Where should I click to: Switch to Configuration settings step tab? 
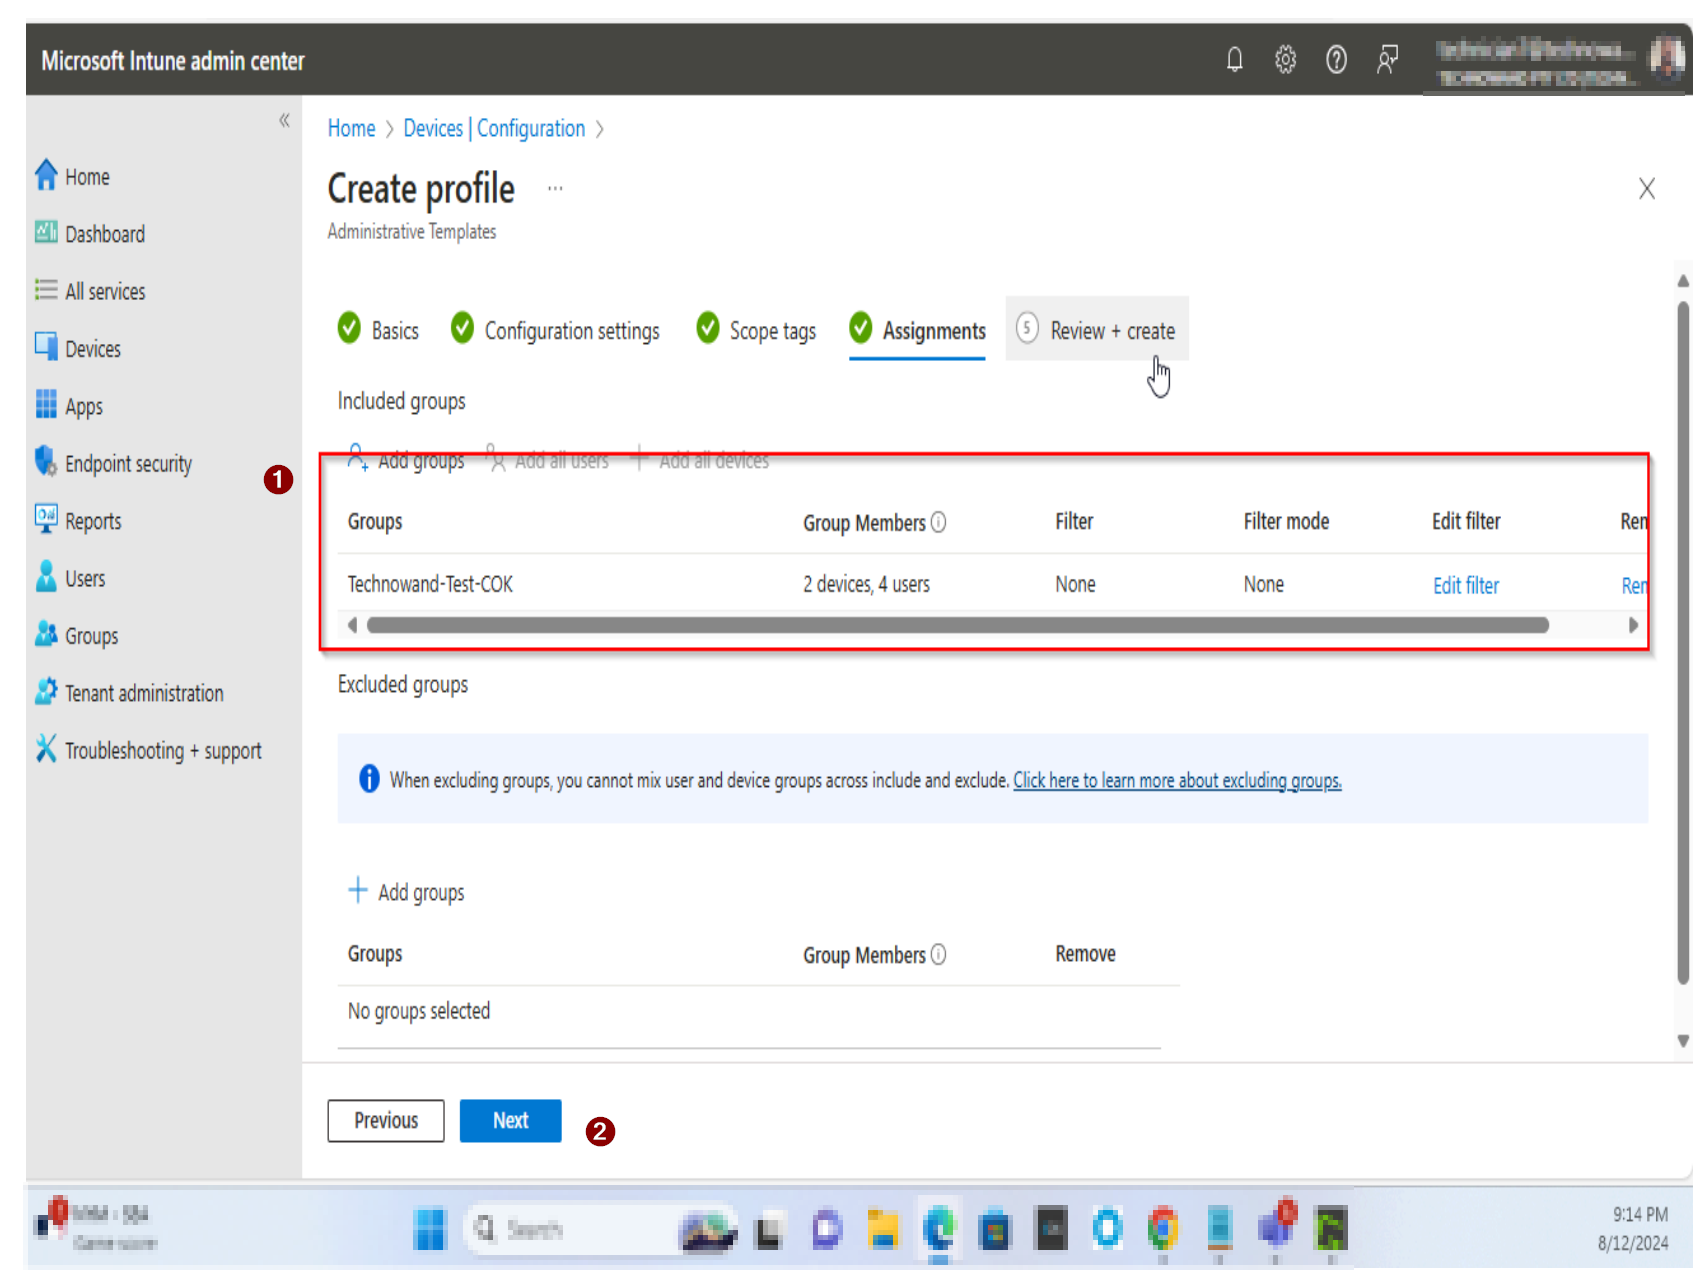[555, 330]
